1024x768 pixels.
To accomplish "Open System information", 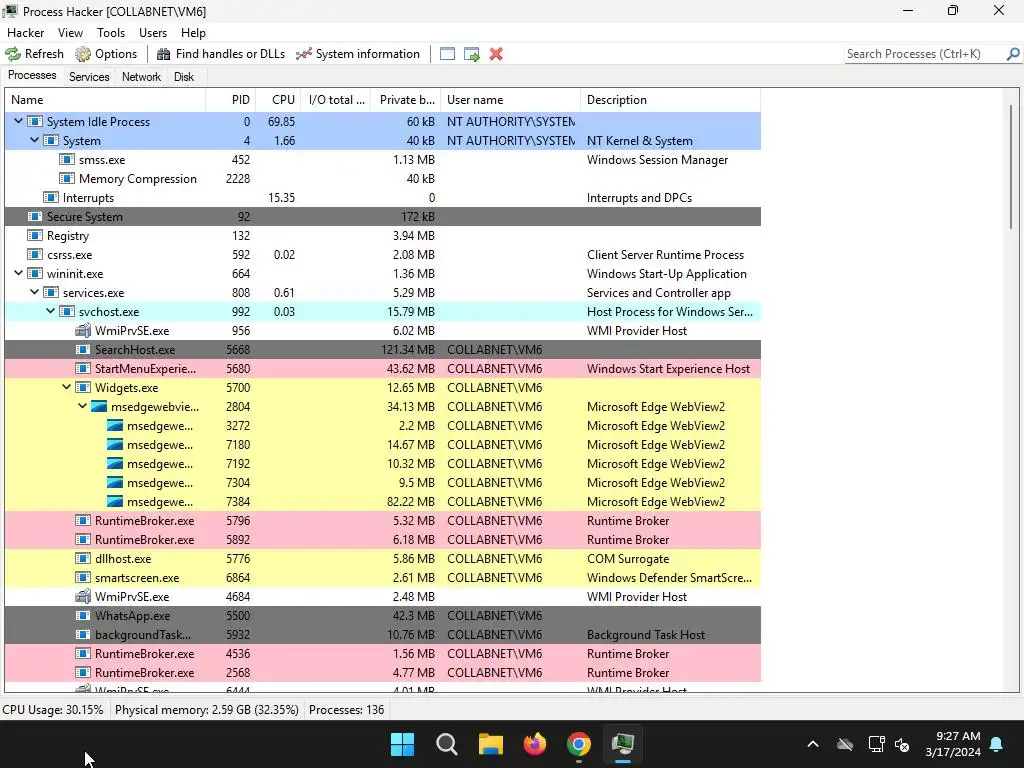I will point(358,54).
